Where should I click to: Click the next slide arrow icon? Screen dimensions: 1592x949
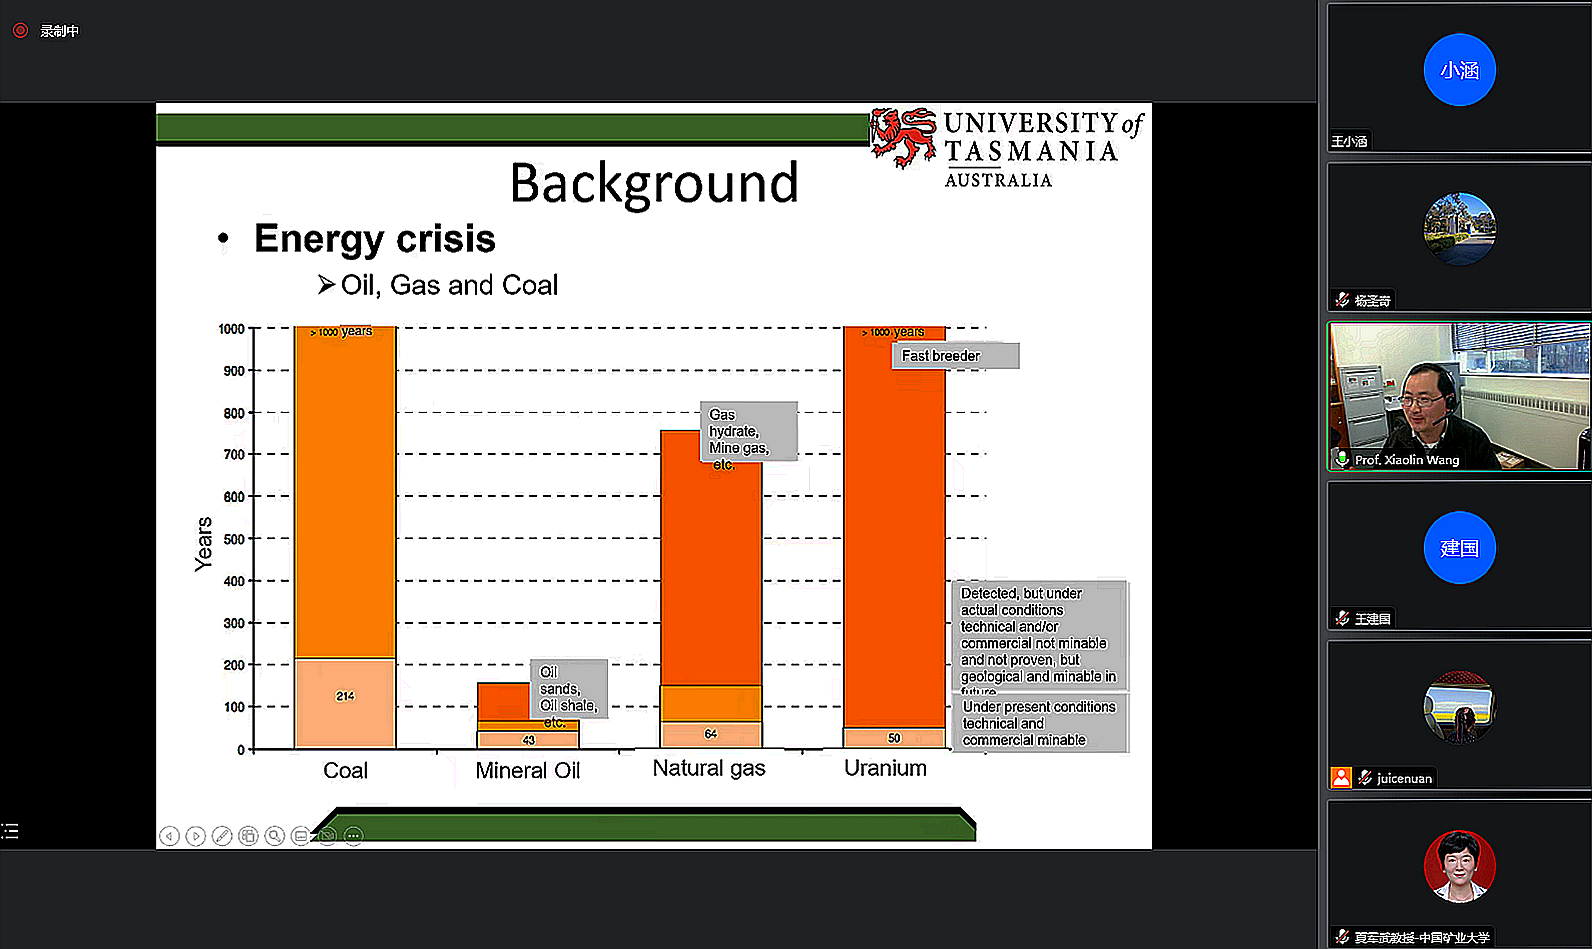click(196, 836)
